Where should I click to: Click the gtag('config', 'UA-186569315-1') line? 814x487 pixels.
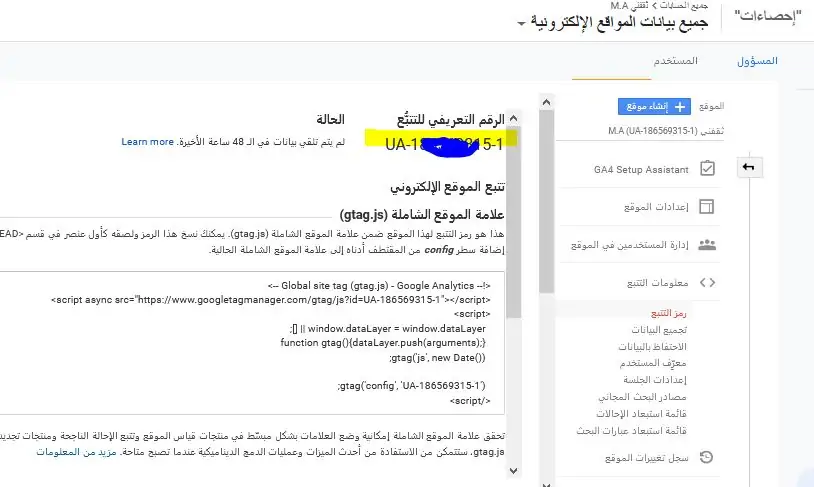pyautogui.click(x=412, y=386)
